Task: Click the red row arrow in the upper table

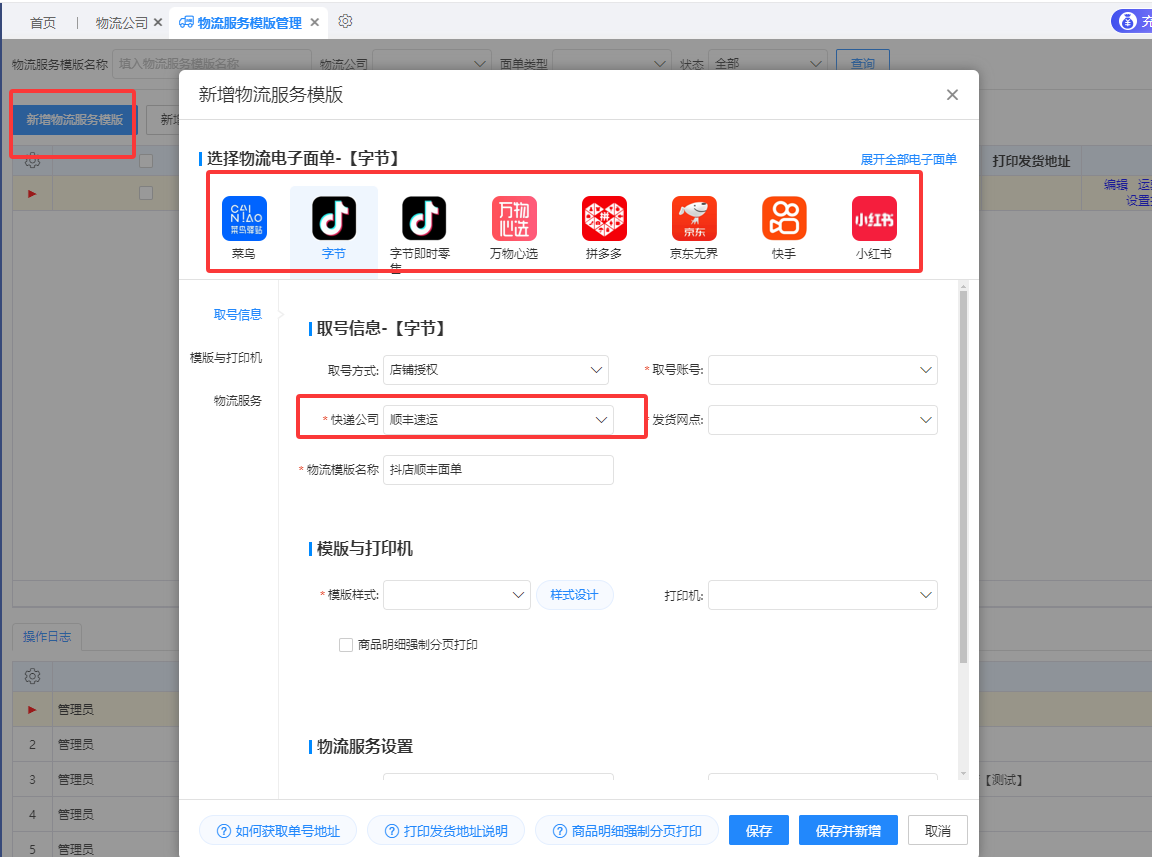Action: (x=32, y=194)
